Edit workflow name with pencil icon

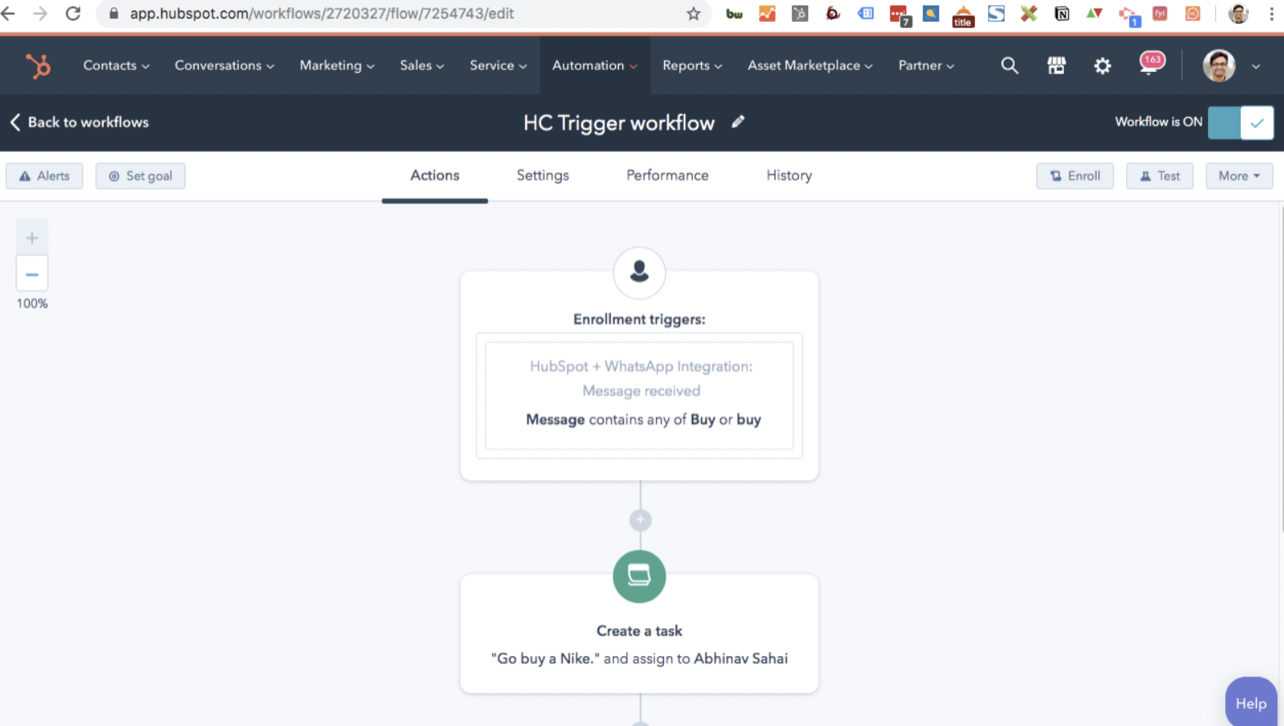(x=738, y=122)
